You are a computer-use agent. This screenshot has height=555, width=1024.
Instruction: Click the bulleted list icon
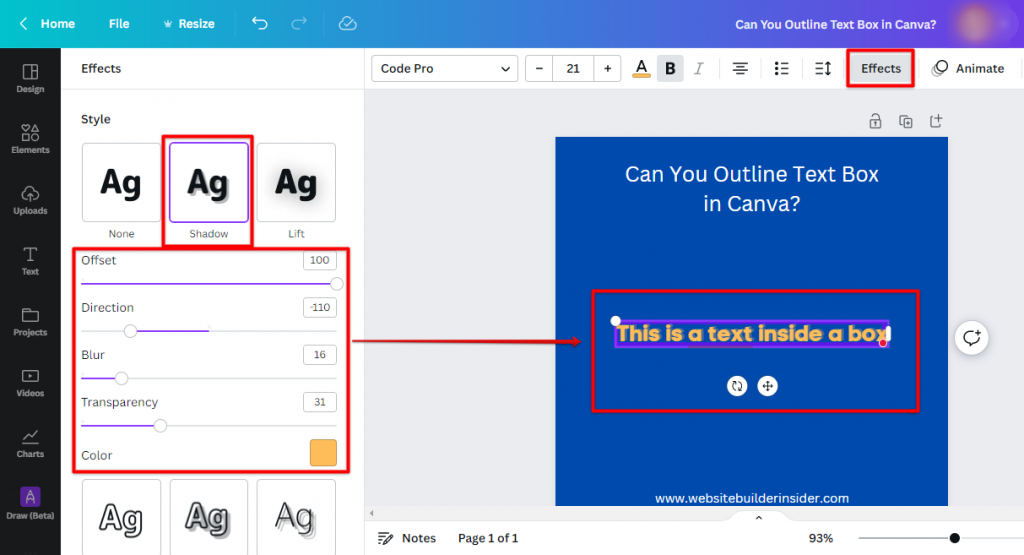coord(782,68)
